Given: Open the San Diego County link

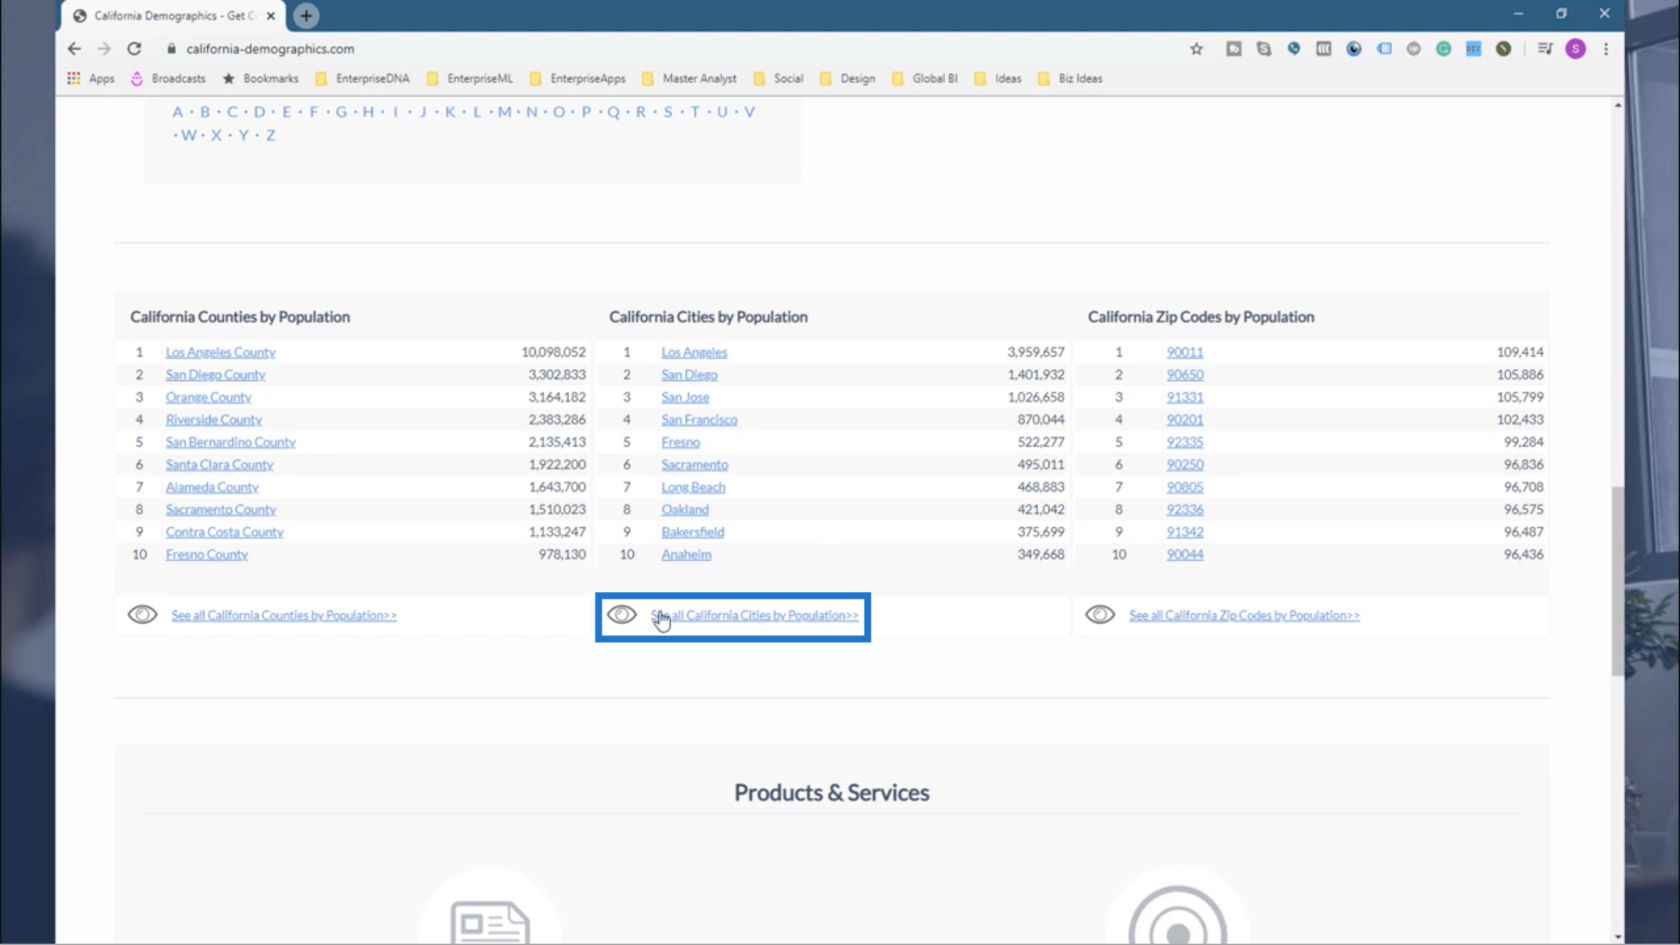Looking at the screenshot, I should [215, 374].
